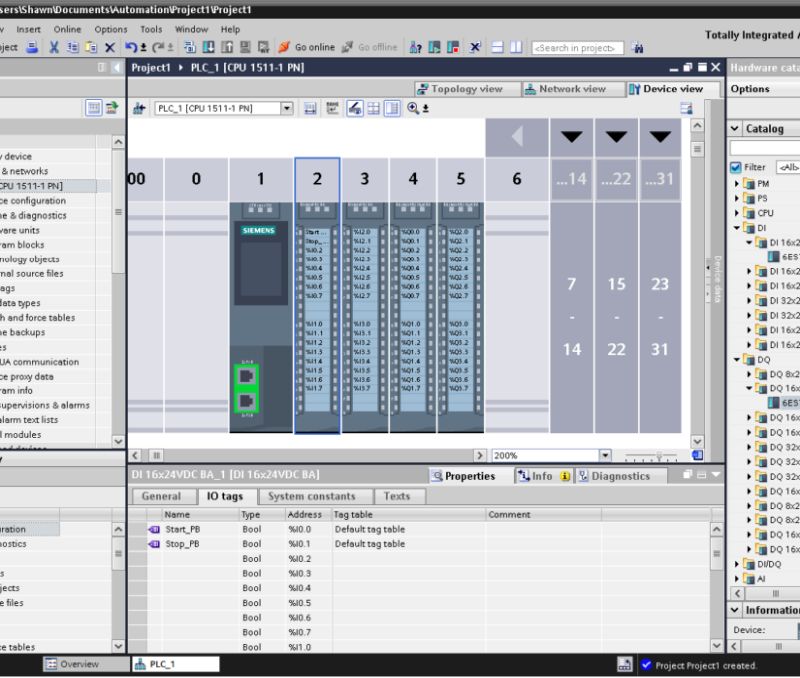
Task: Open the Insert menu
Action: click(x=29, y=30)
